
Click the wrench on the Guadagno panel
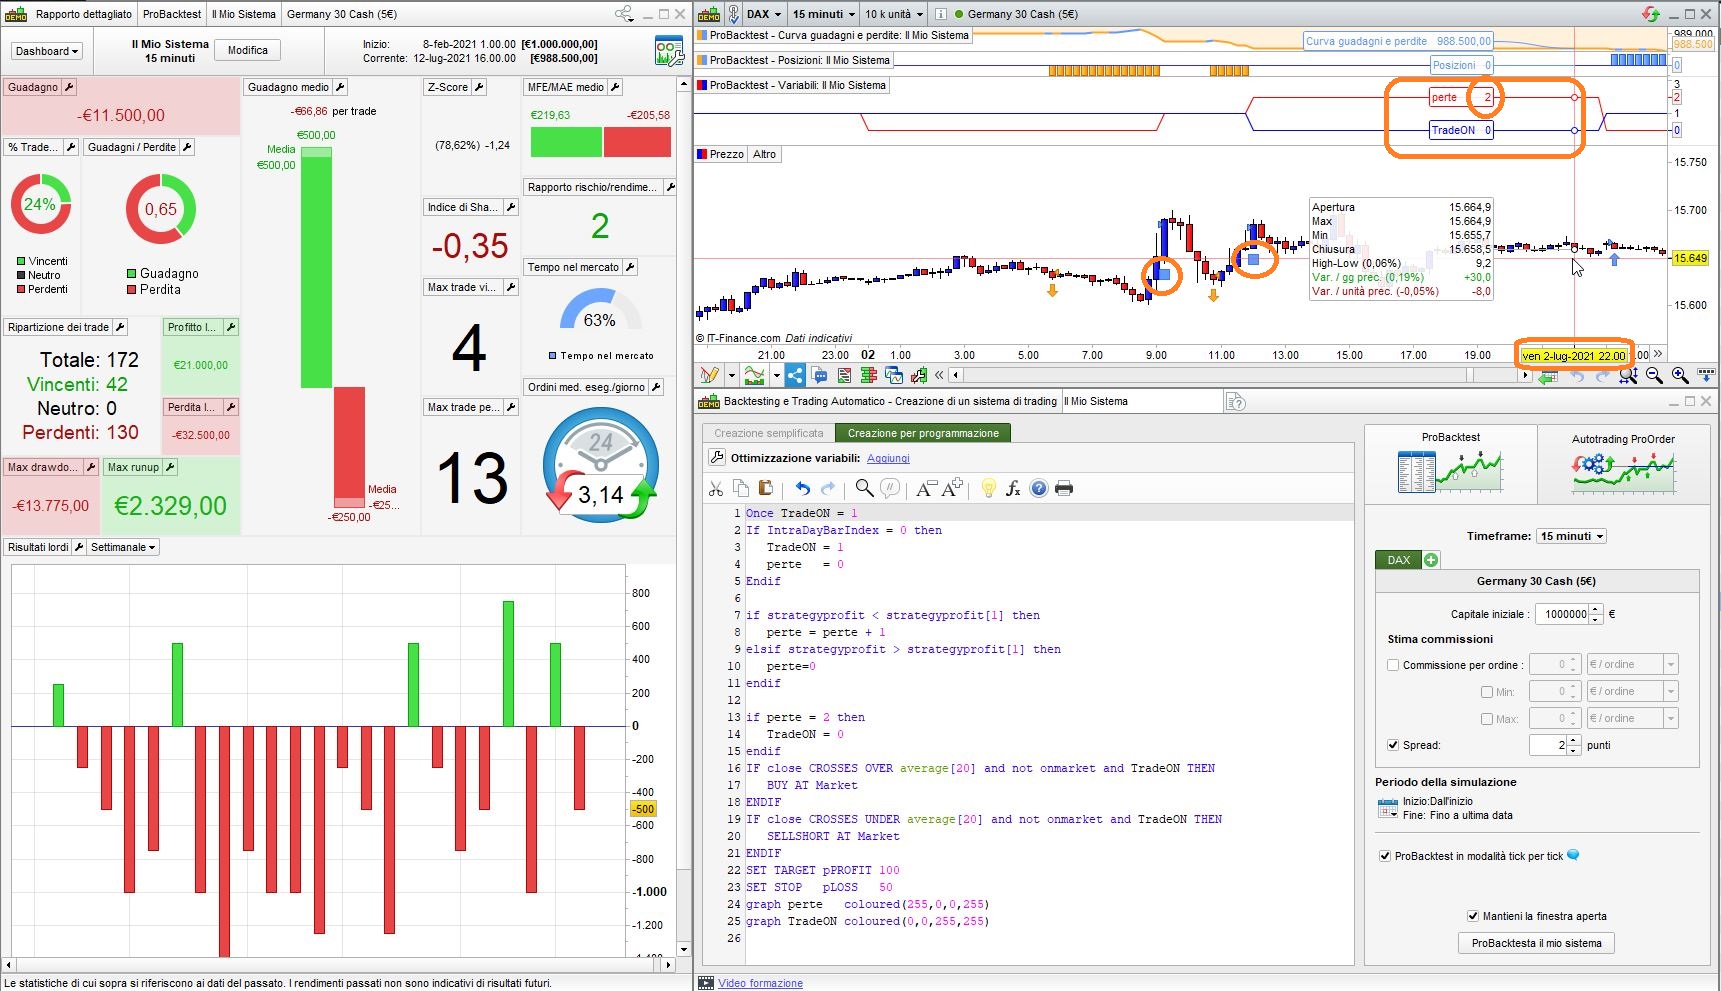[69, 87]
